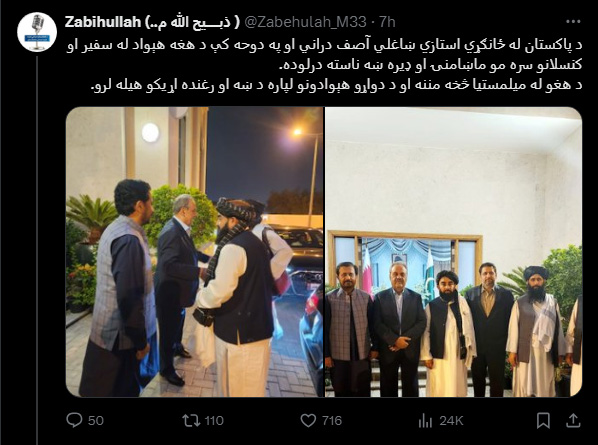598x445 pixels.
Task: Open the Zabihullah display name link
Action: [152, 22]
